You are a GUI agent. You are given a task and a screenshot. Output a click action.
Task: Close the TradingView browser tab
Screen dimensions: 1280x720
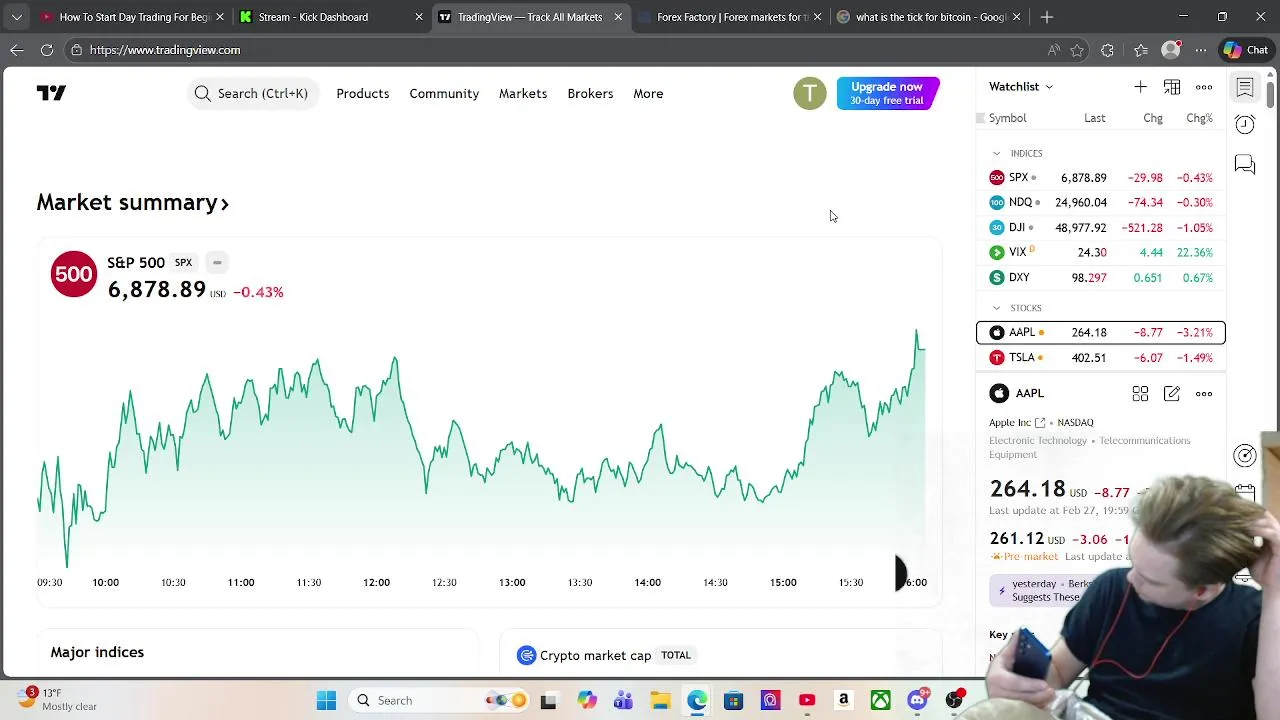point(618,17)
